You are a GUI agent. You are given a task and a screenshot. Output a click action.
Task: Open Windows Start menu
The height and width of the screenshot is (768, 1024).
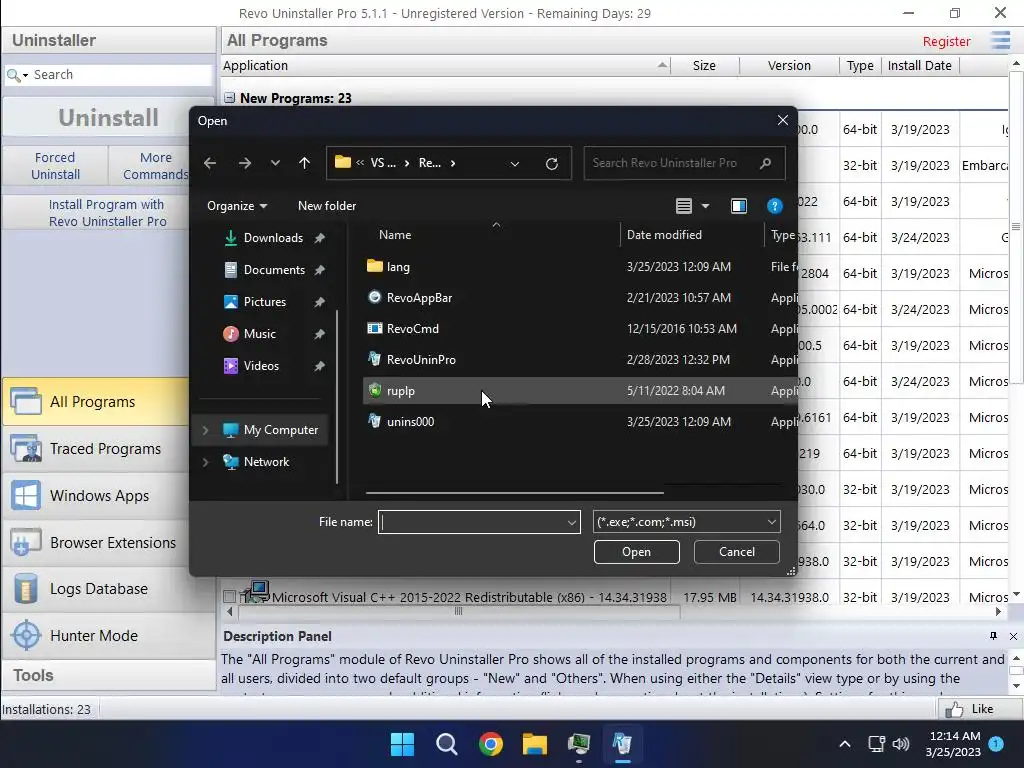point(402,744)
